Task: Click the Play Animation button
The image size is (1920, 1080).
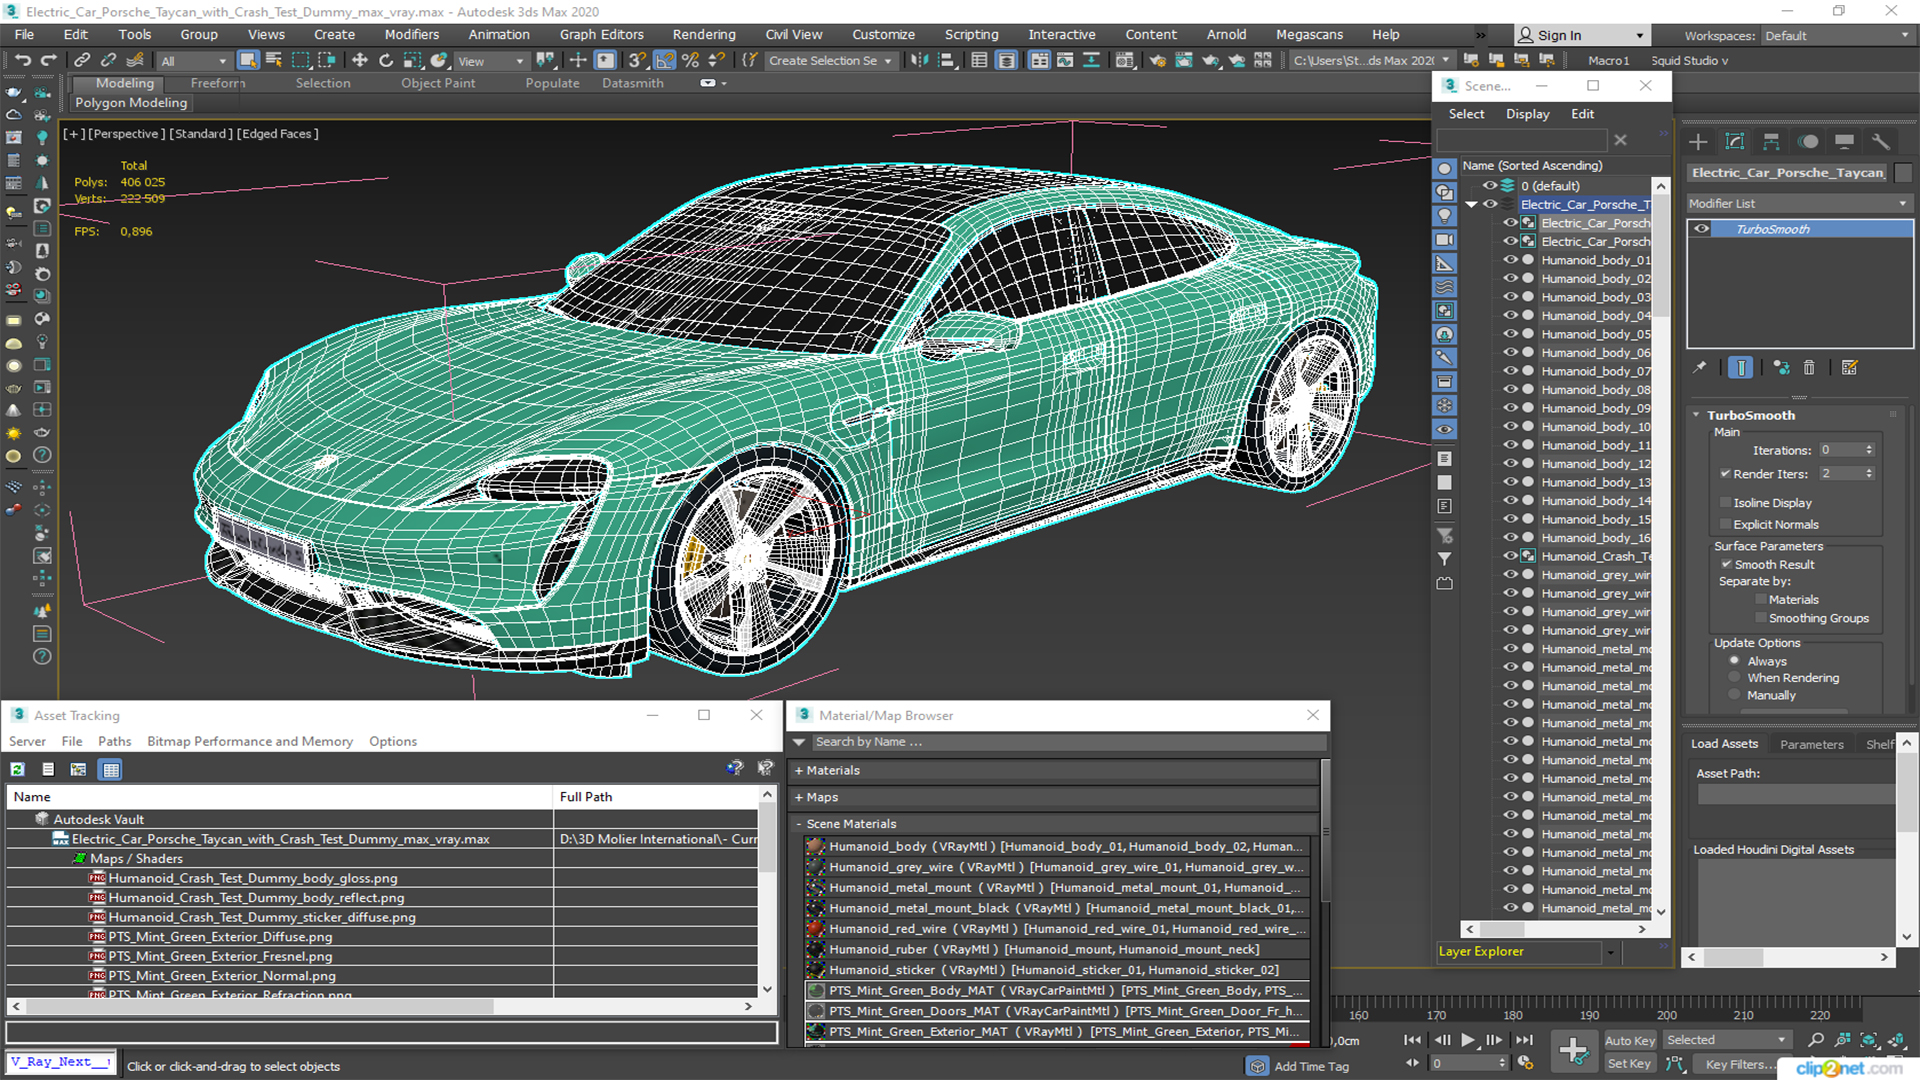Action: (x=1467, y=1040)
